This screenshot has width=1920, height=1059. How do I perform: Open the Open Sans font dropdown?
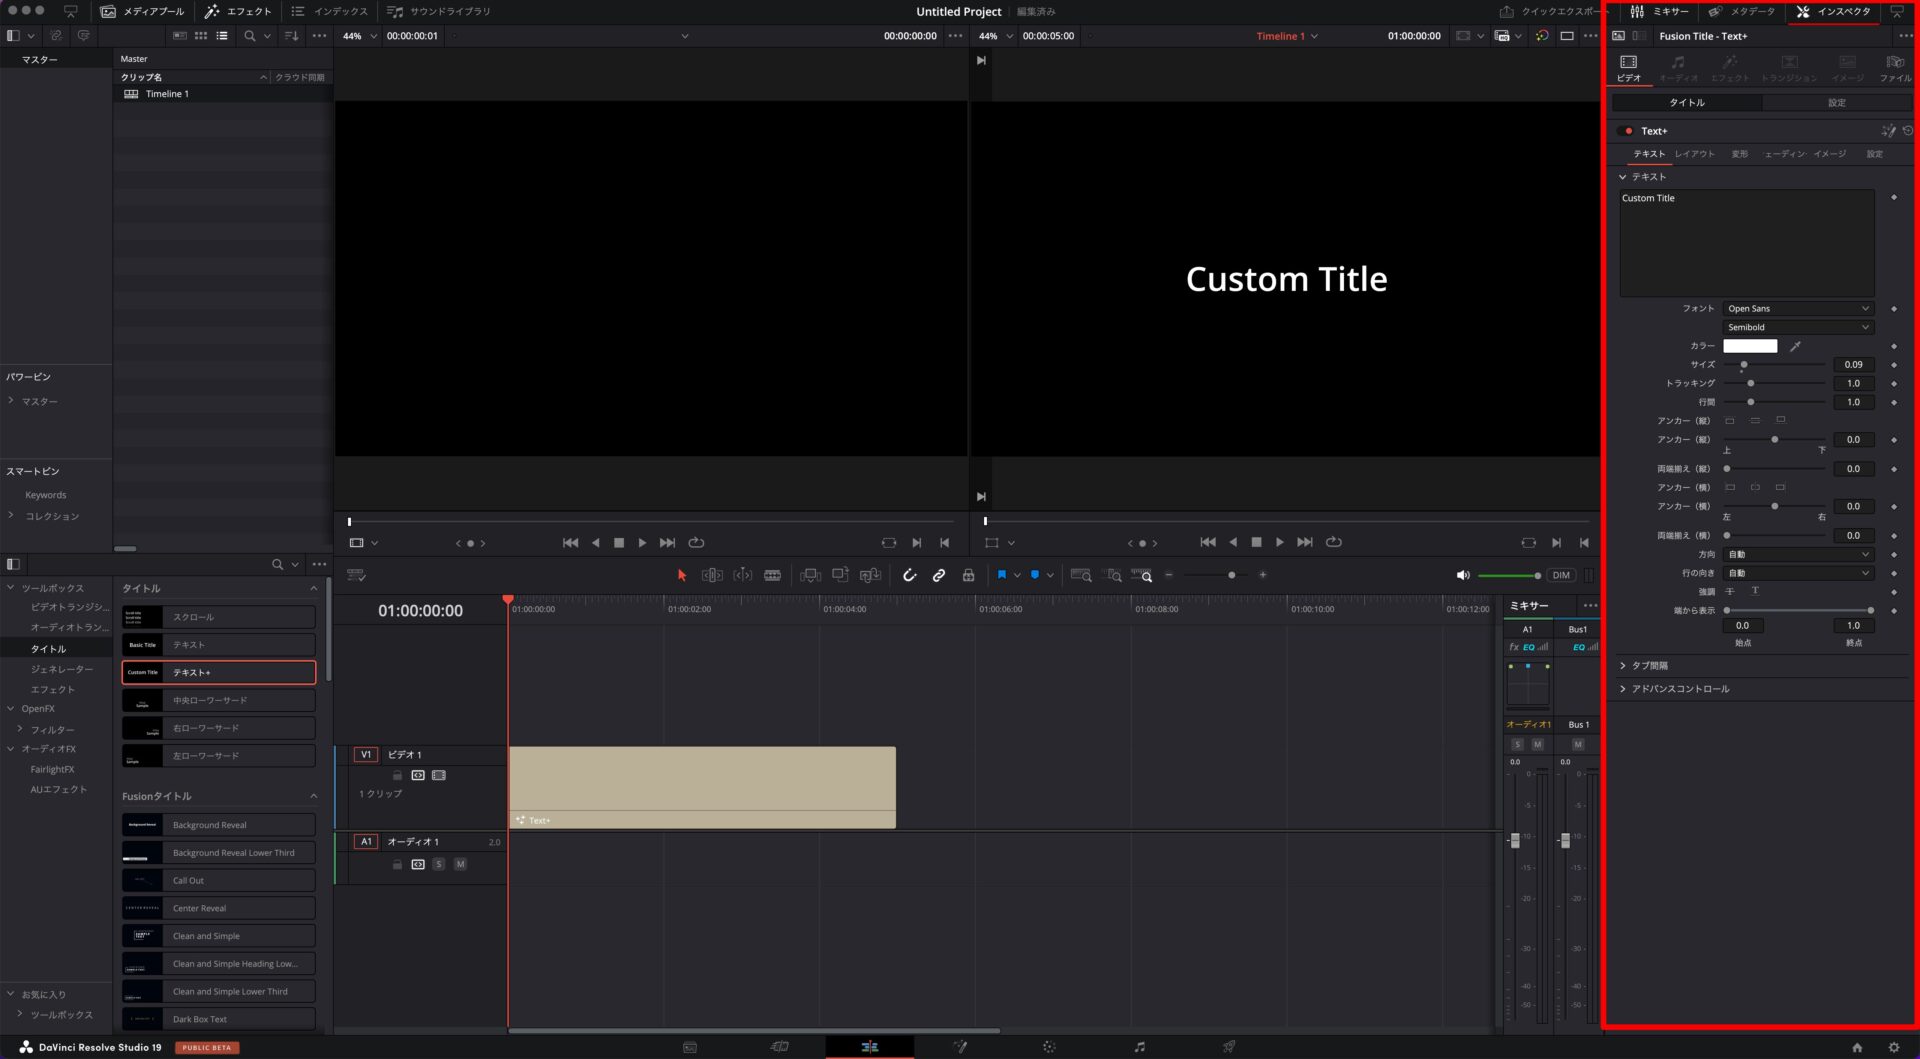click(1798, 309)
